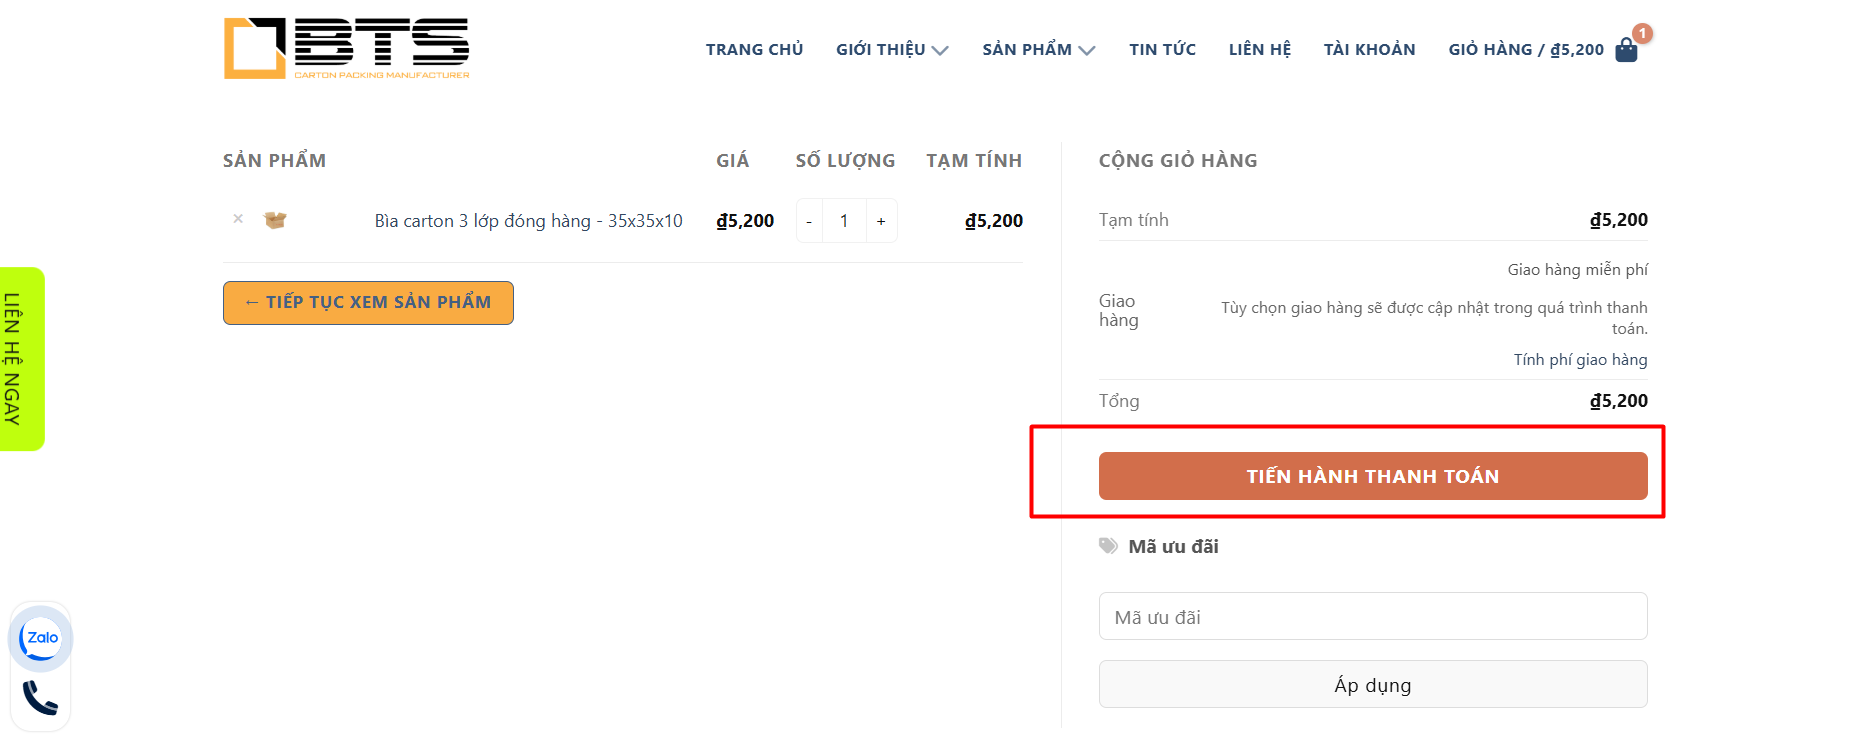Click the phone call icon
Viewport: 1876px width, 741px height.
pos(40,698)
